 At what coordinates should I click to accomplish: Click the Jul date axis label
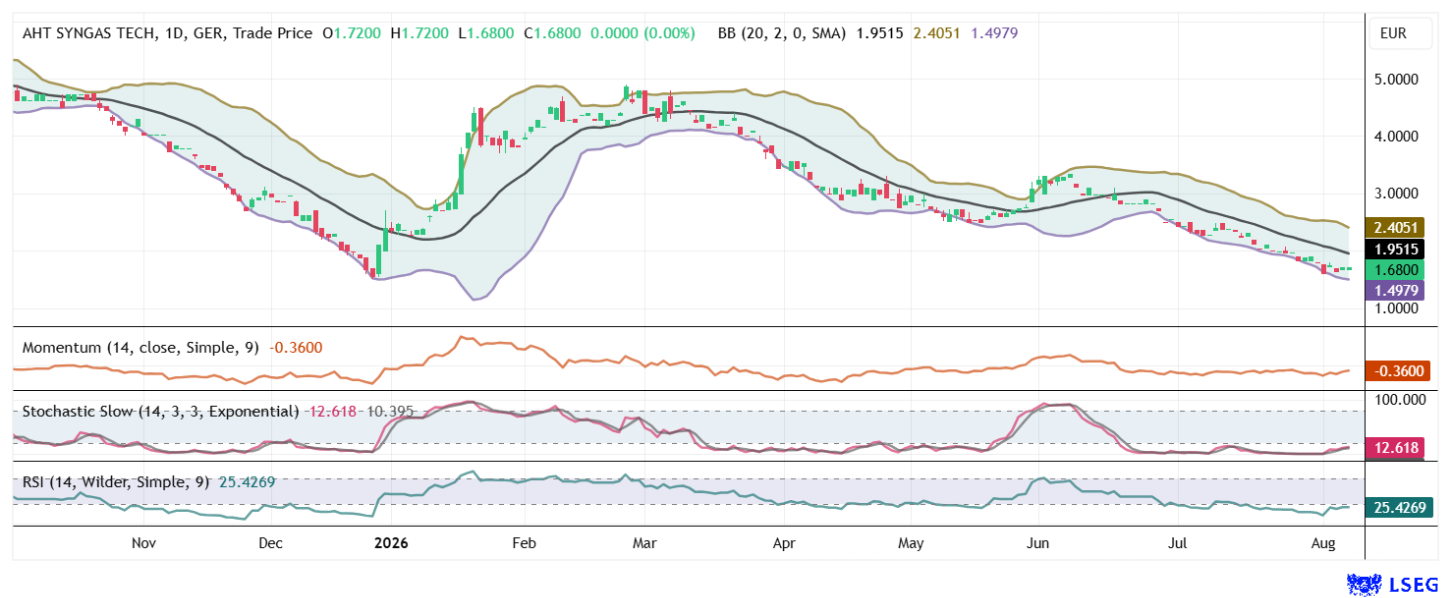click(x=1178, y=544)
